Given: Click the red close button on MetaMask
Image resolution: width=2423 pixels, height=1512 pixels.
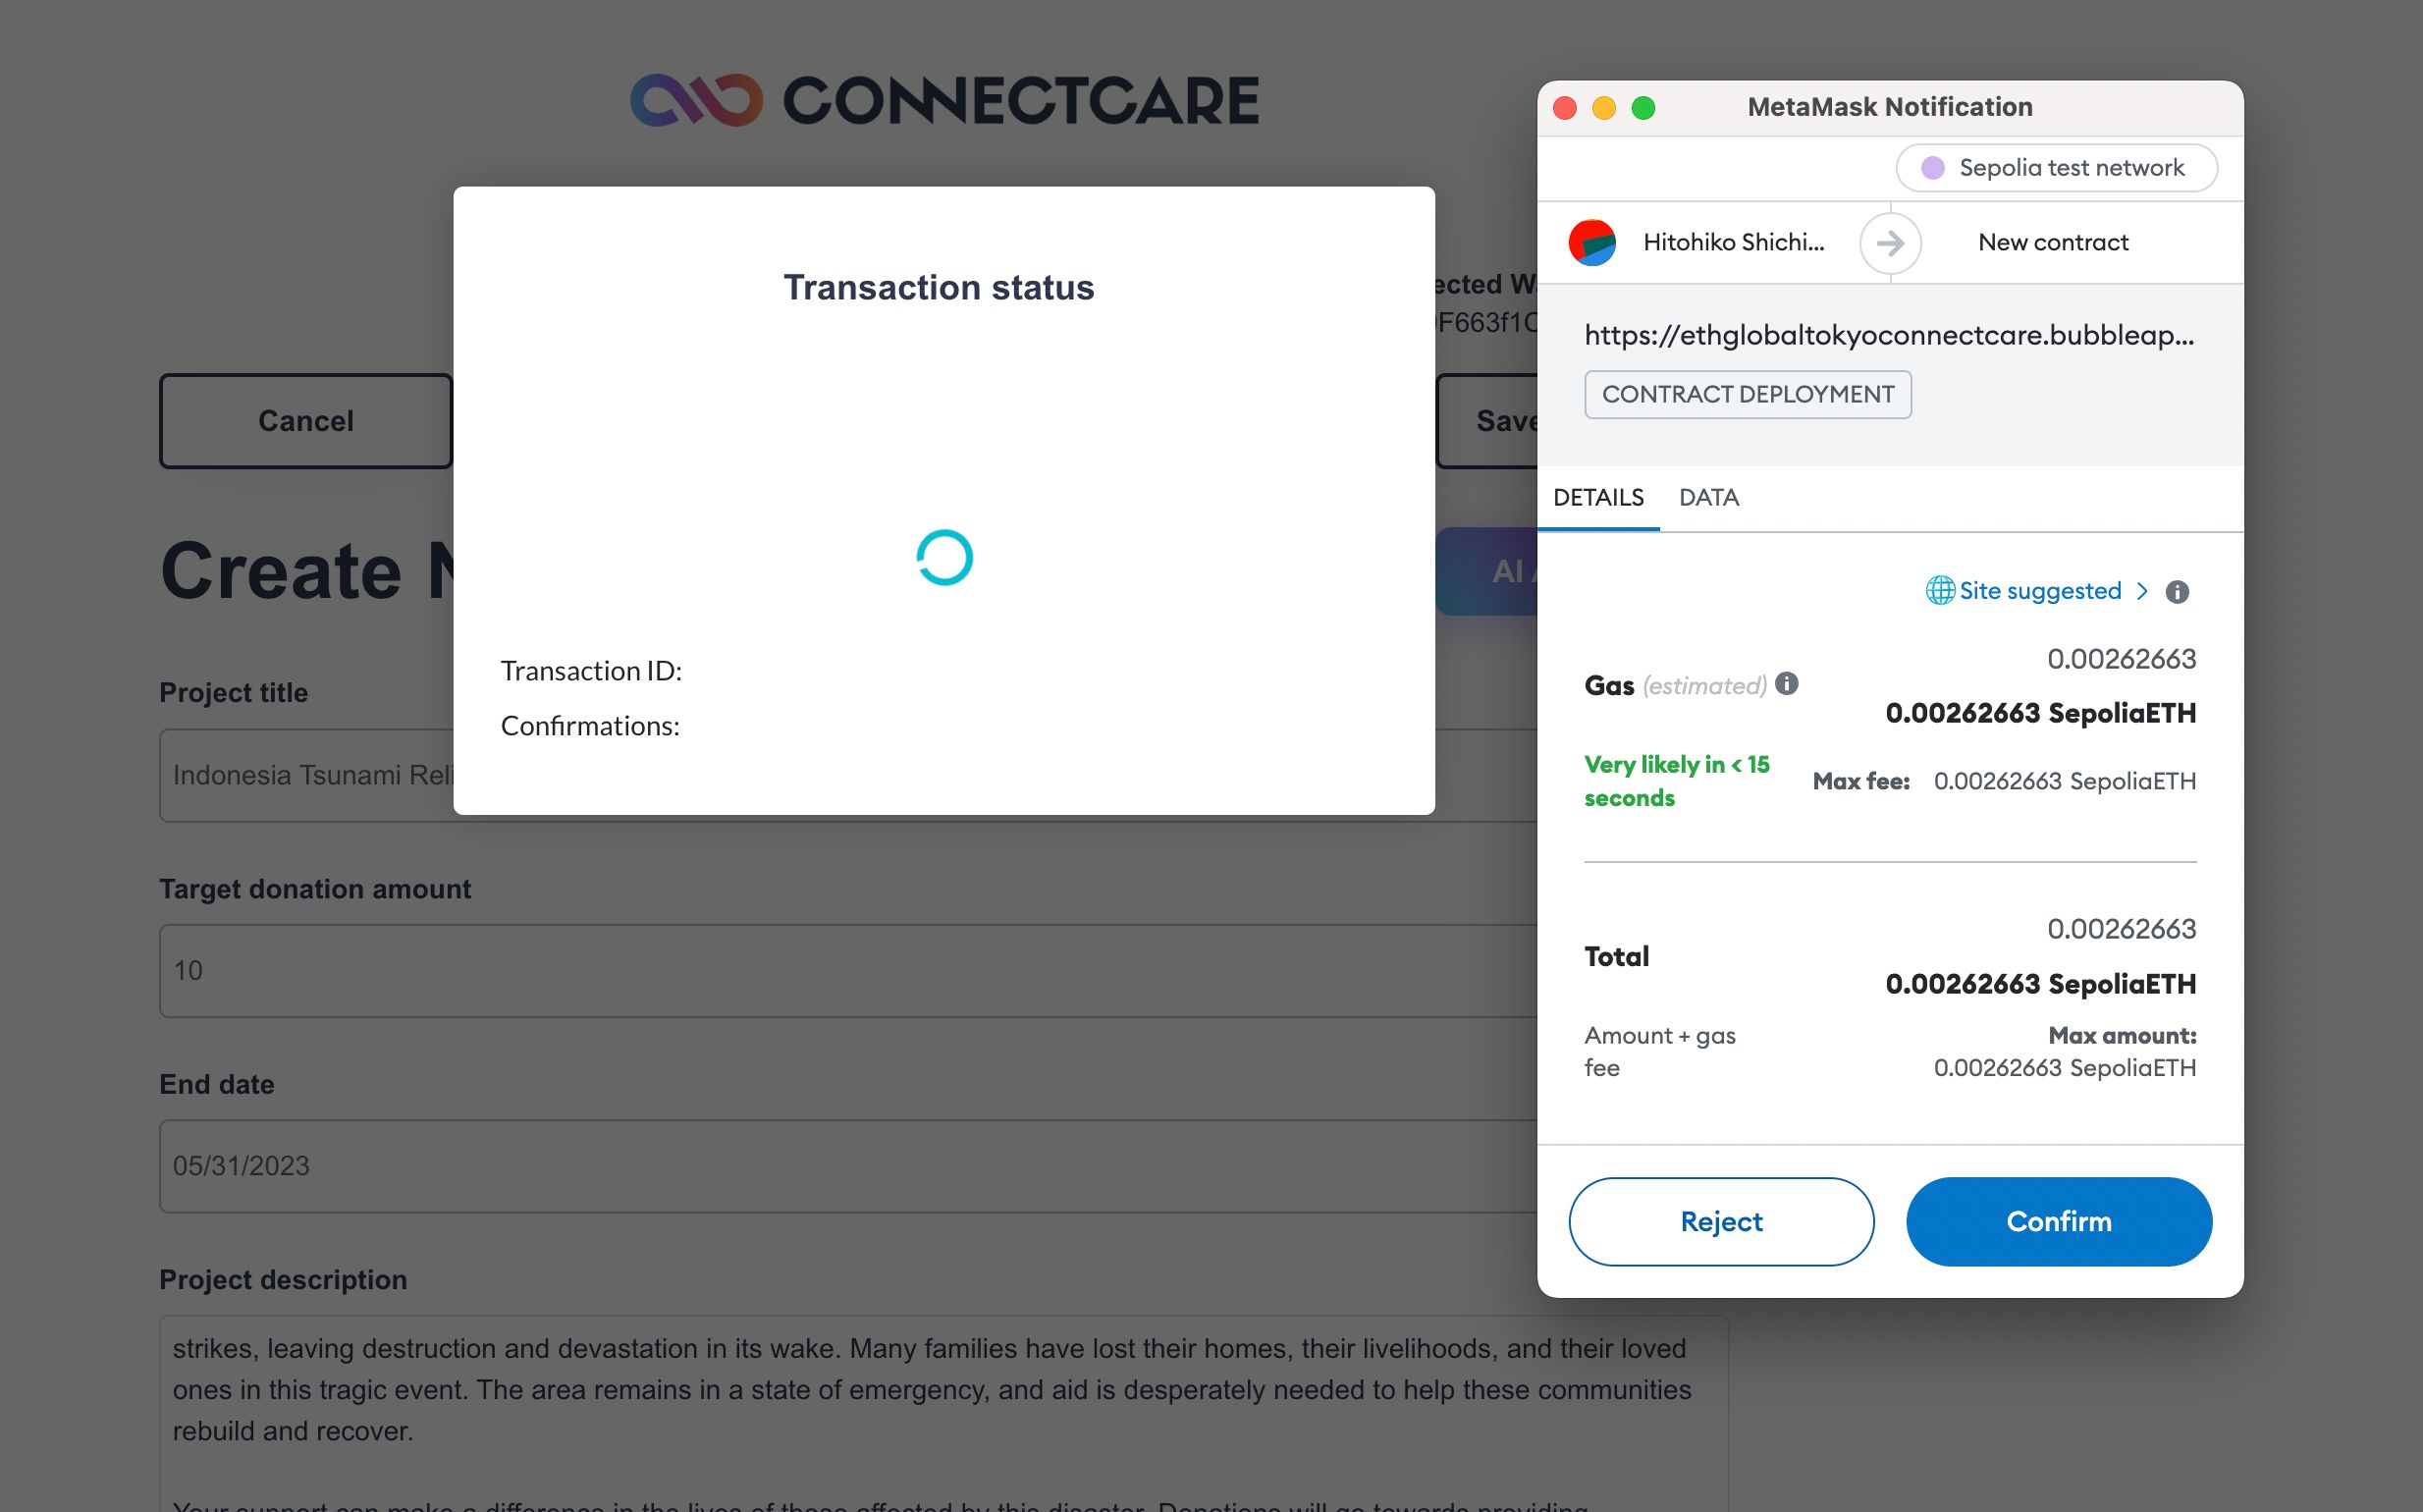Looking at the screenshot, I should pos(1568,106).
